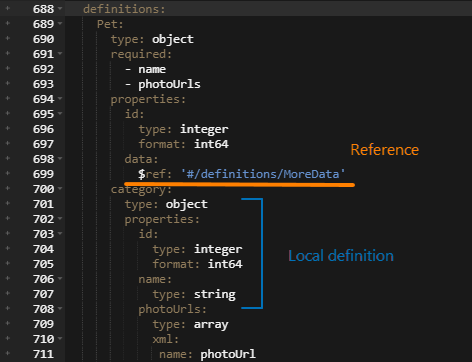Click the 'photoUrls:' key on line 708

pos(172,309)
